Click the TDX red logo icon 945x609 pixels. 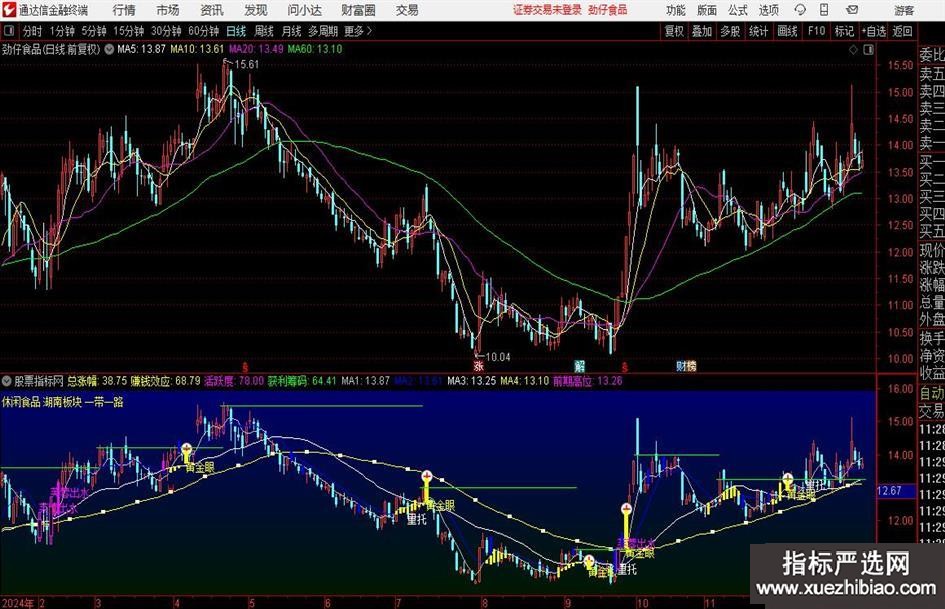(9, 10)
